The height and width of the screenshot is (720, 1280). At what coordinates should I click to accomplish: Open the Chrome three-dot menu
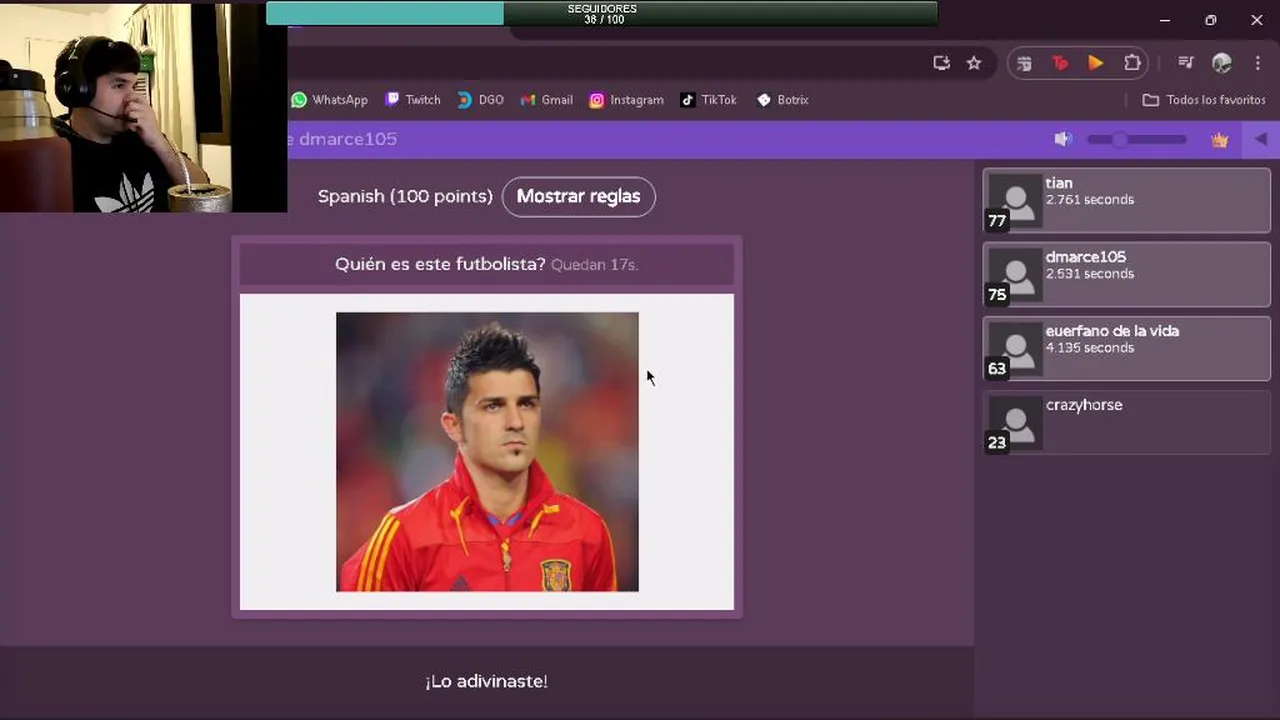pyautogui.click(x=1258, y=63)
